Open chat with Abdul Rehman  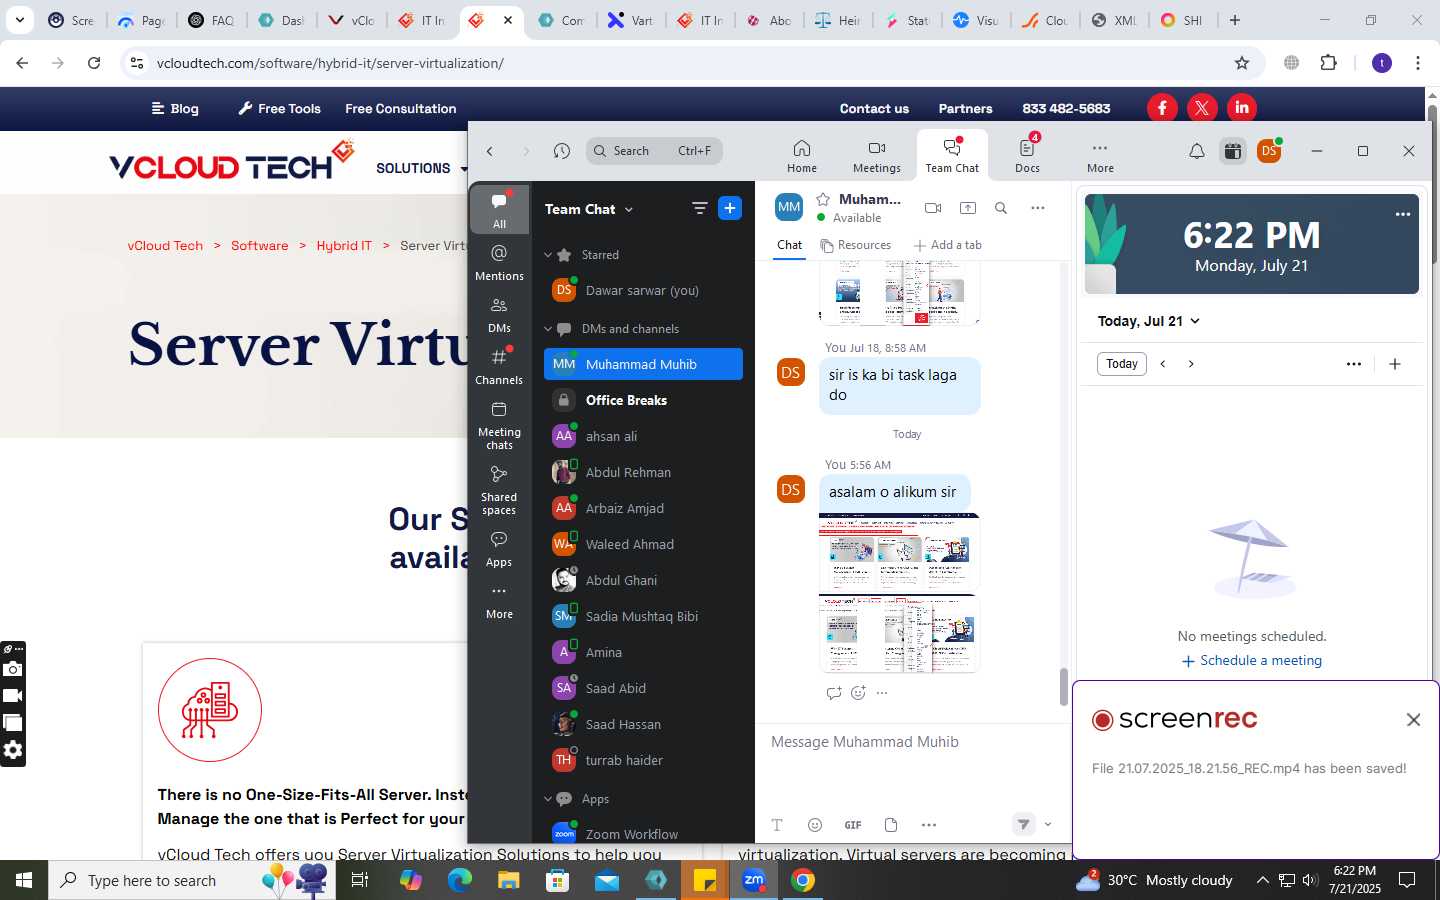(x=643, y=472)
